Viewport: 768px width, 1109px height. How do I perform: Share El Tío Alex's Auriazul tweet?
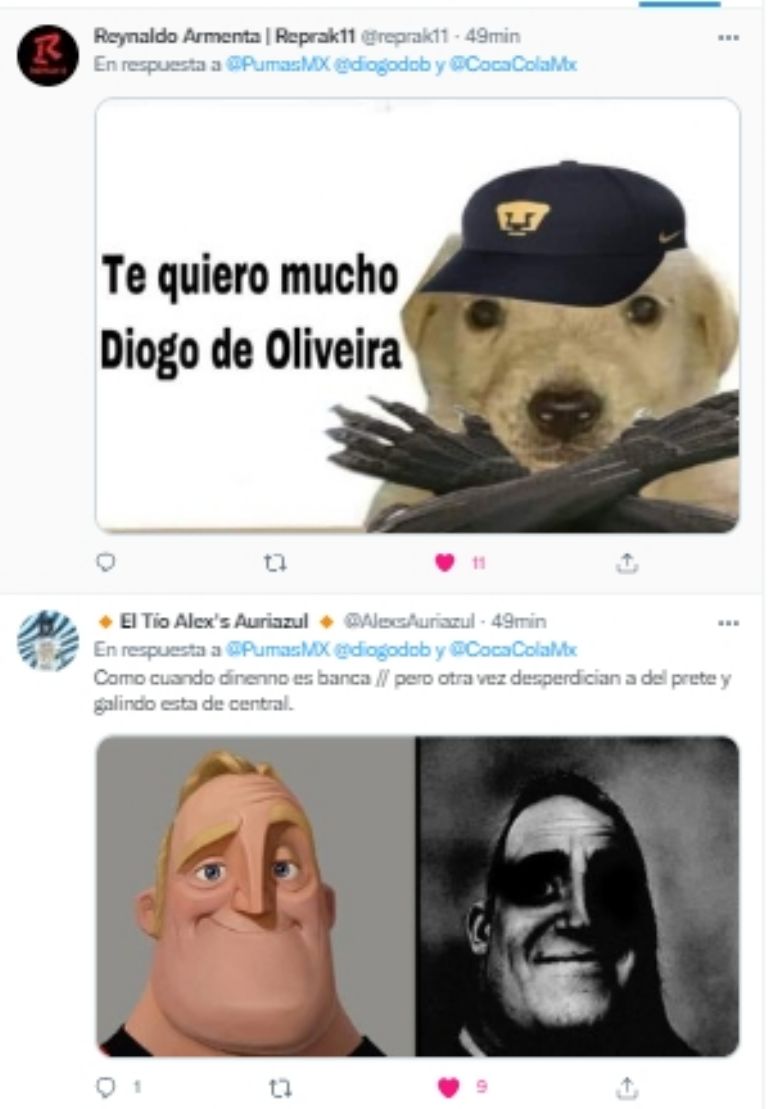[x=627, y=1087]
